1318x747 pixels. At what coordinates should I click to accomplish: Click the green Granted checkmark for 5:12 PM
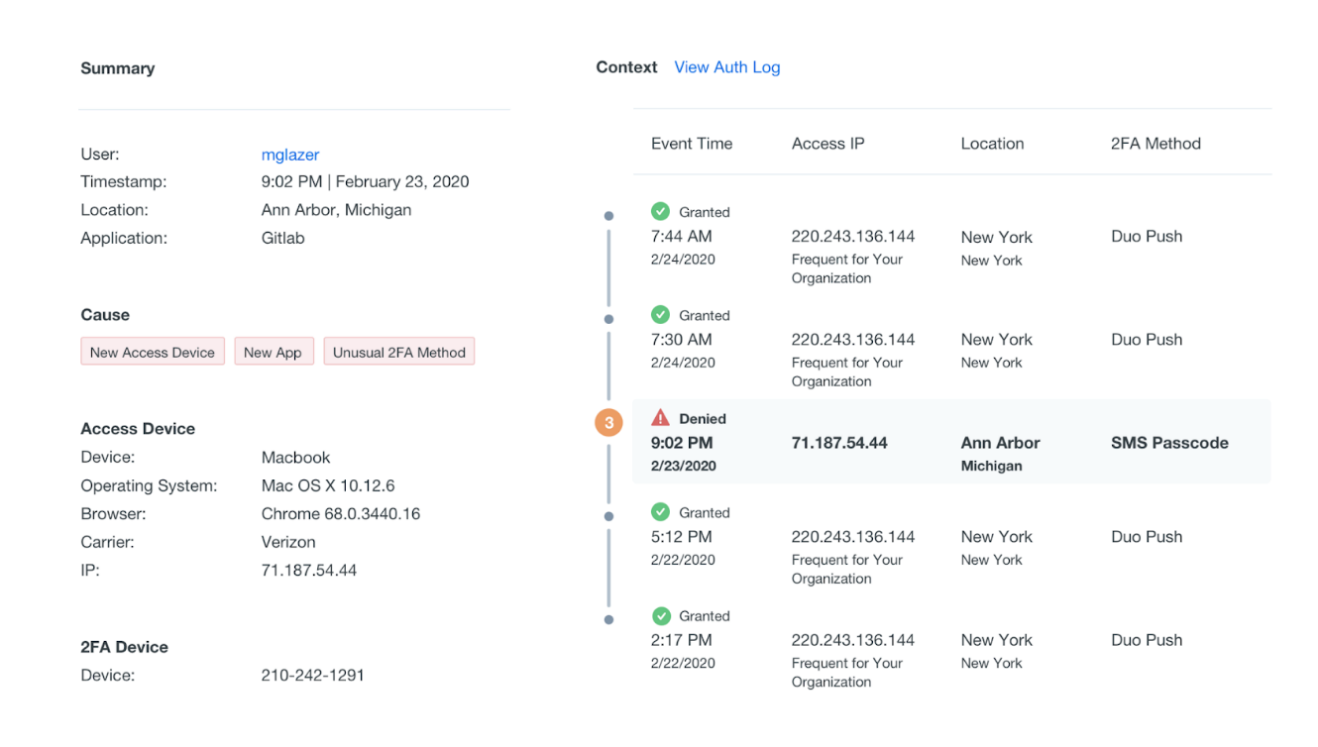tap(660, 512)
